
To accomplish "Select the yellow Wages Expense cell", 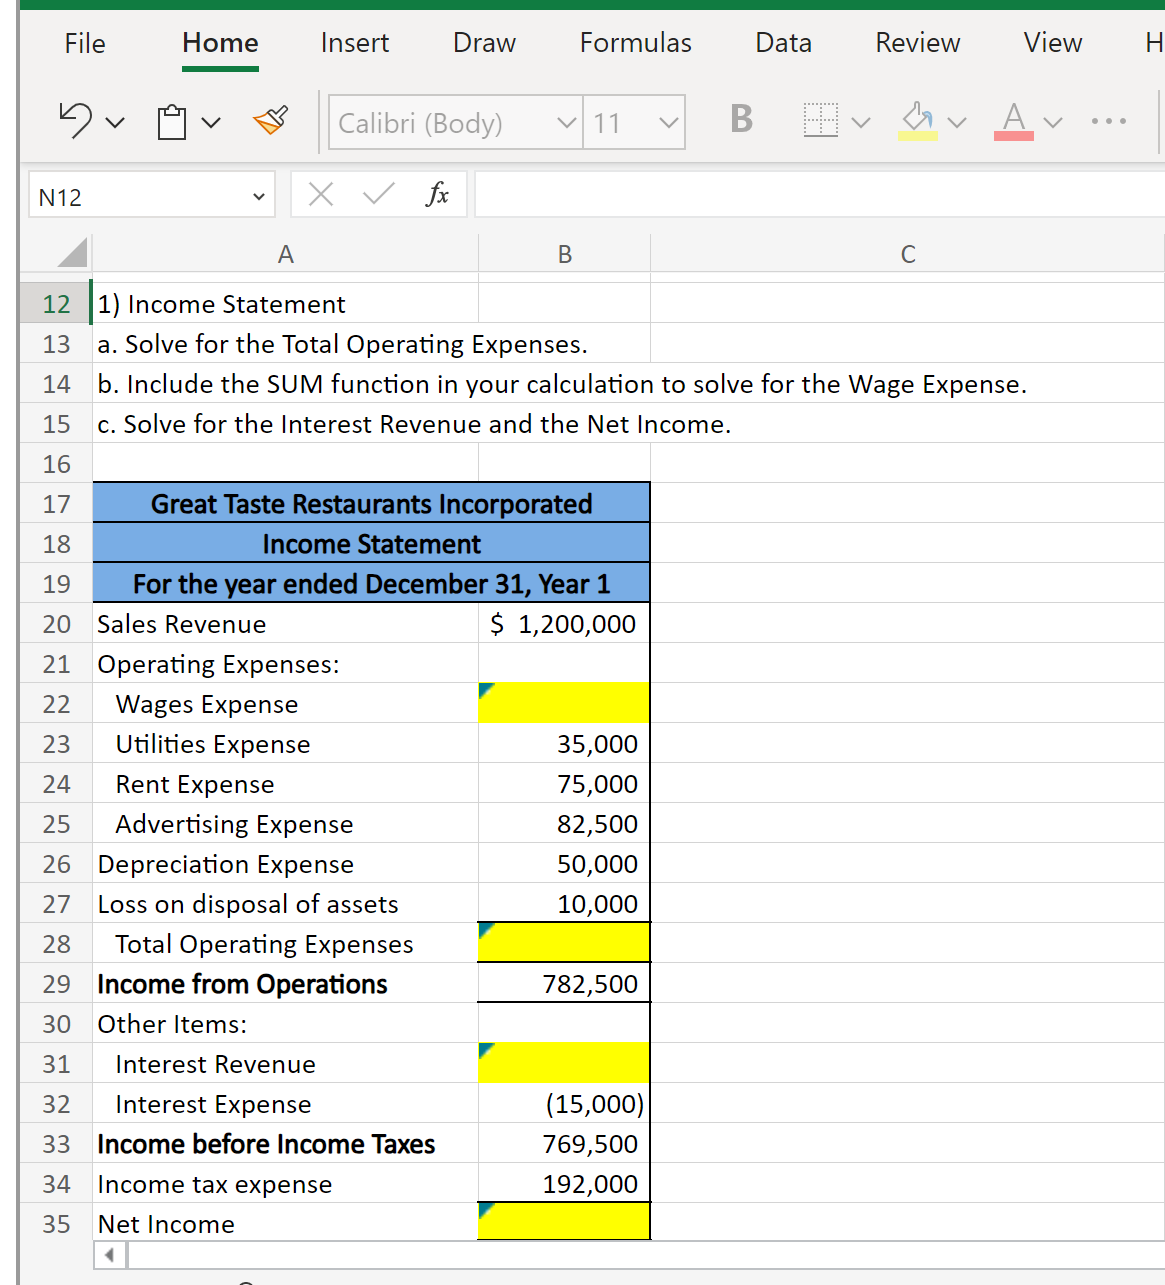I will pyautogui.click(x=563, y=703).
